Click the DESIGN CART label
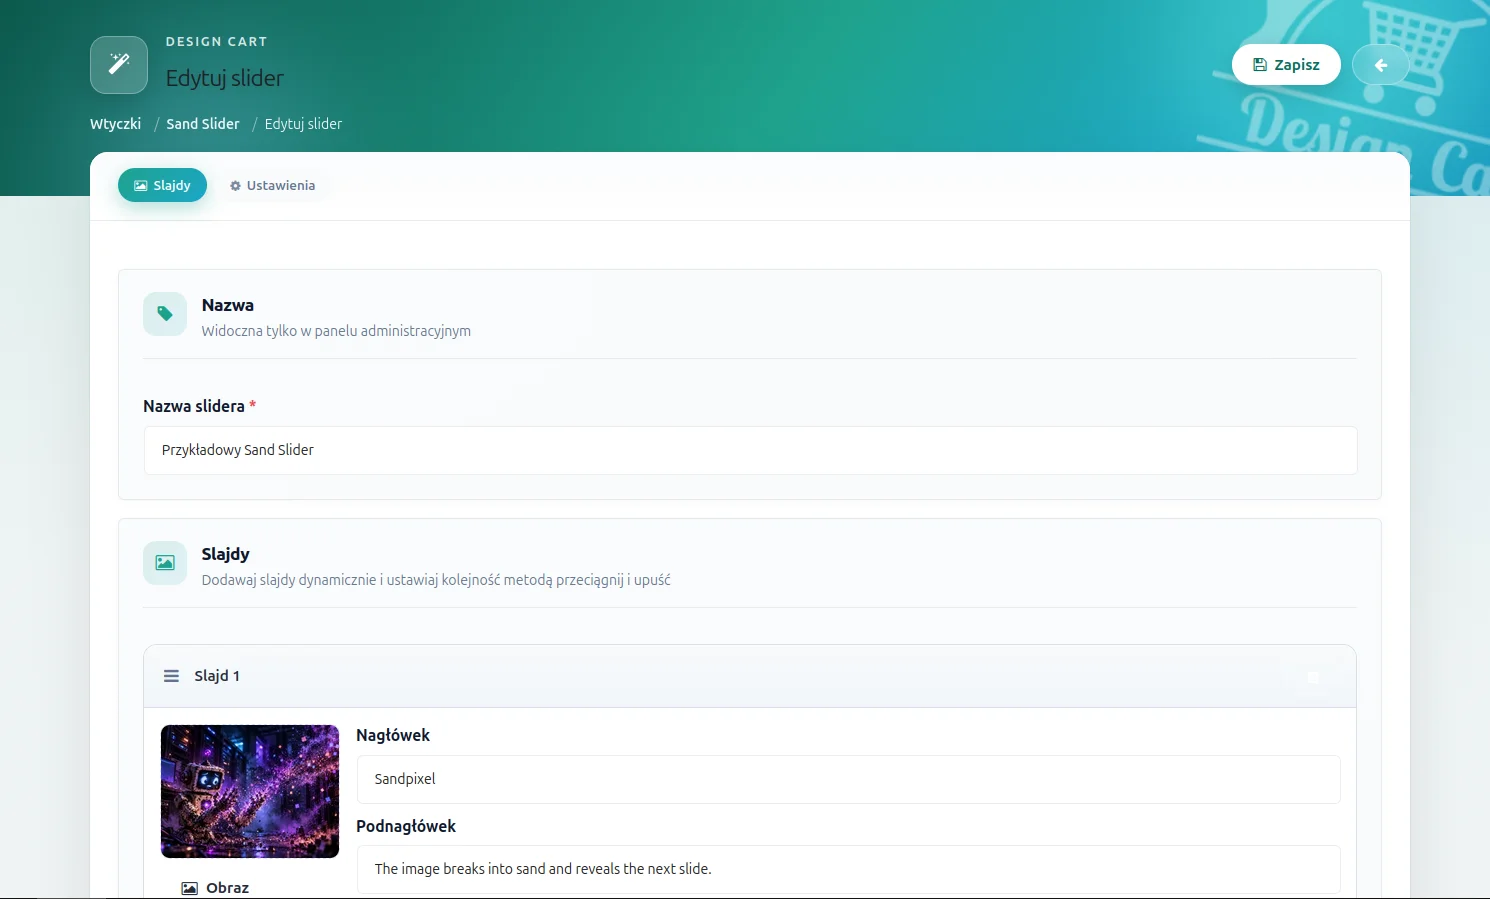Image resolution: width=1490 pixels, height=899 pixels. click(x=217, y=42)
